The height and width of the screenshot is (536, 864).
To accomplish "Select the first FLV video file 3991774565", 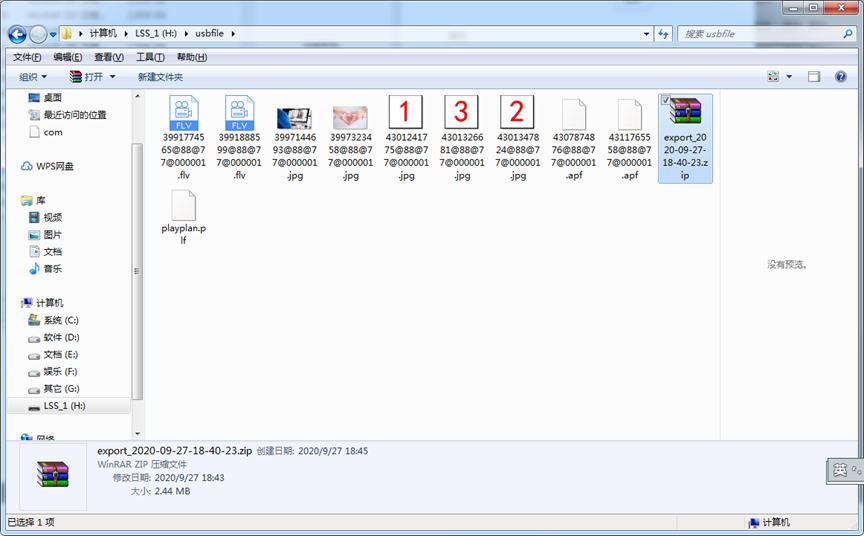I will point(184,114).
